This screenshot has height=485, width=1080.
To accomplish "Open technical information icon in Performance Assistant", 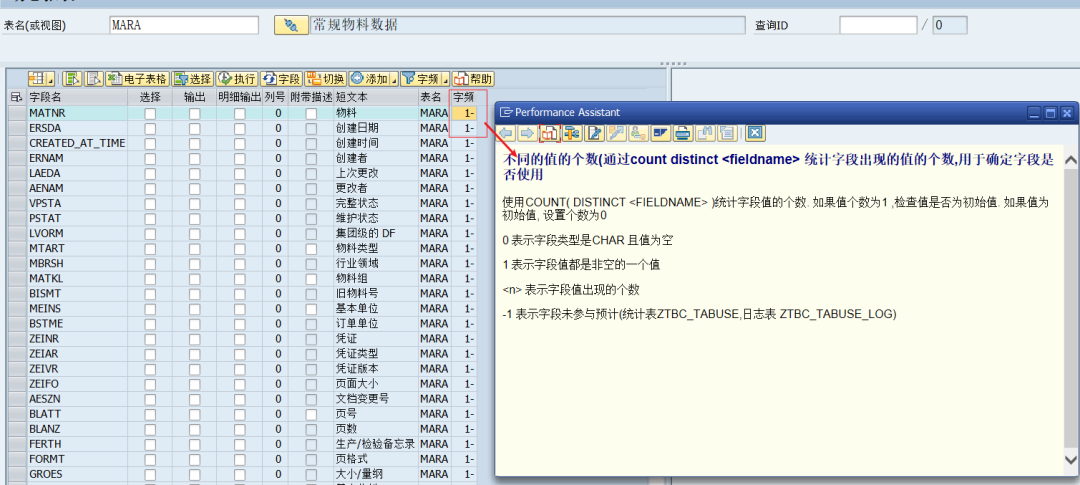I will (571, 132).
